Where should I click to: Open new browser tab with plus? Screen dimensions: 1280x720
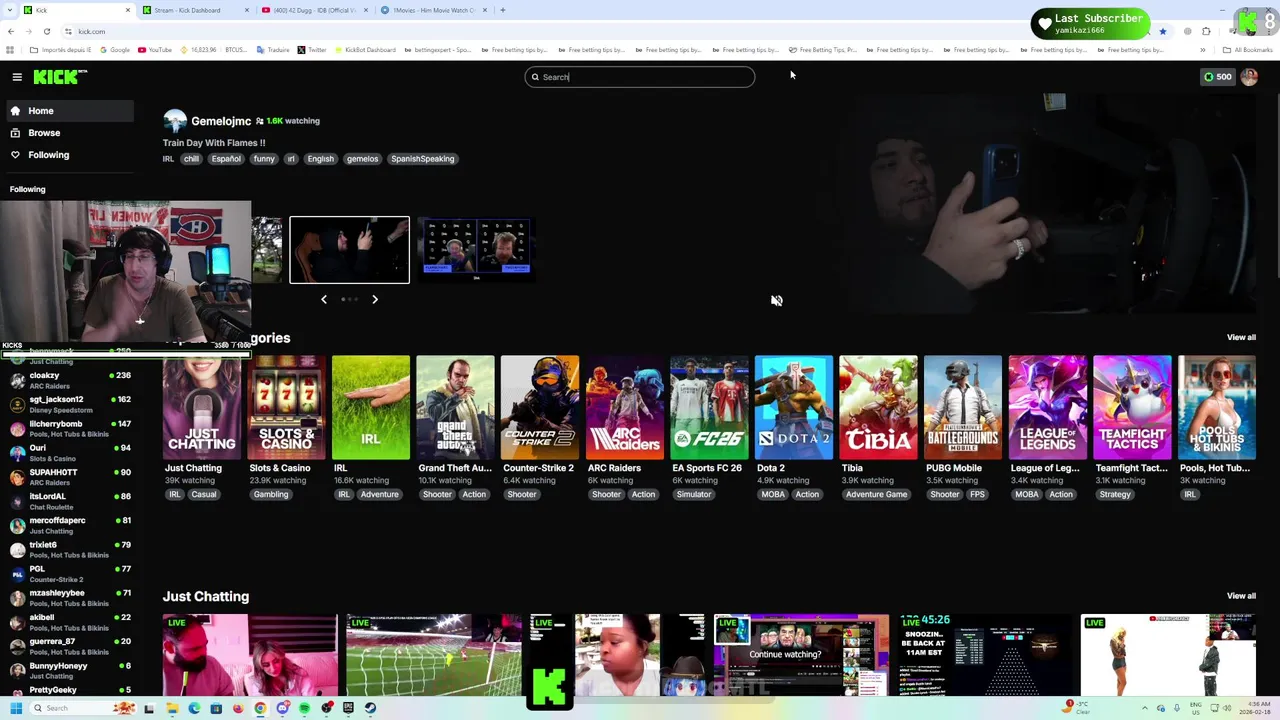click(x=502, y=10)
